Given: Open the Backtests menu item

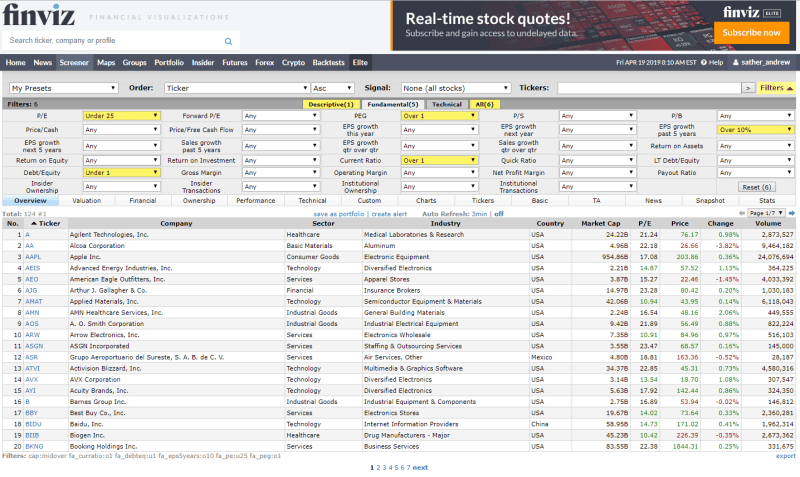Looking at the screenshot, I should tap(329, 63).
